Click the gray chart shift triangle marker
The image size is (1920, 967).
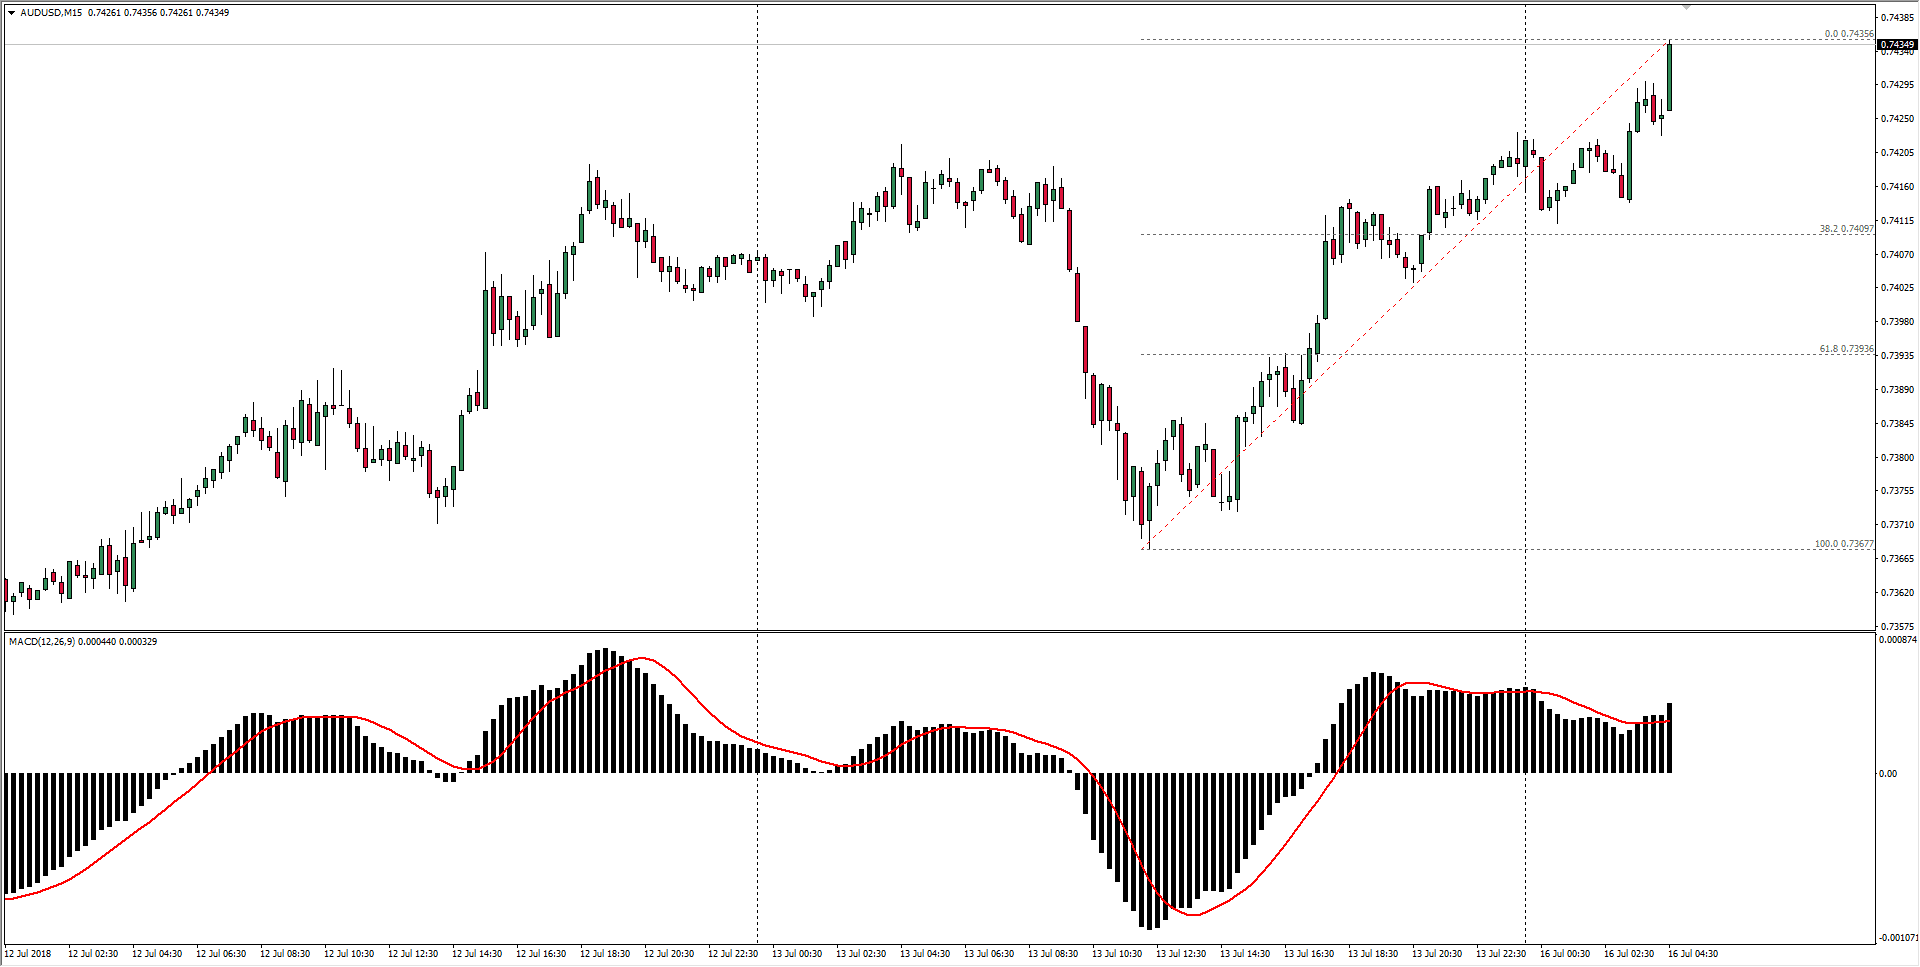click(1686, 8)
